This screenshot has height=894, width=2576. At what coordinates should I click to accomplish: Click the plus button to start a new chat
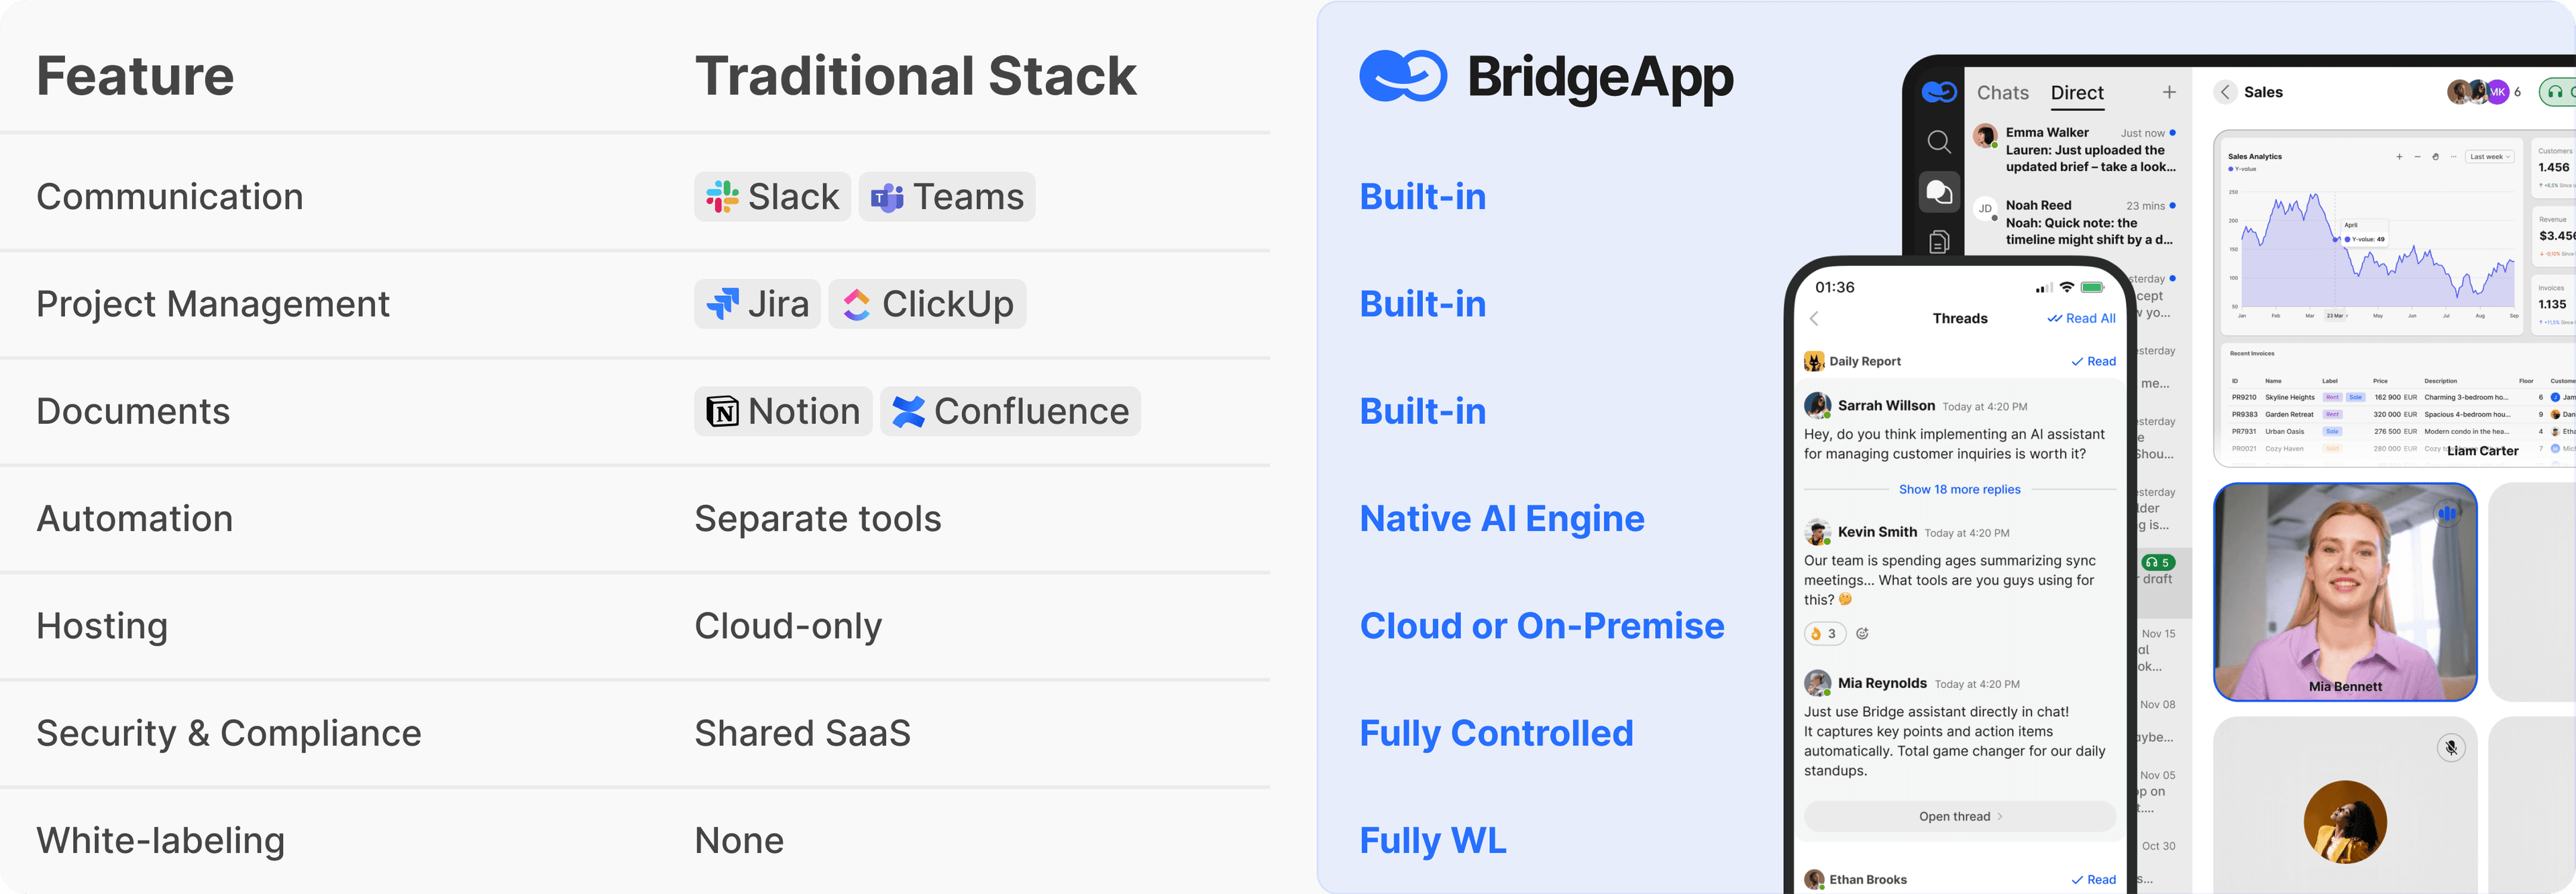point(2170,92)
